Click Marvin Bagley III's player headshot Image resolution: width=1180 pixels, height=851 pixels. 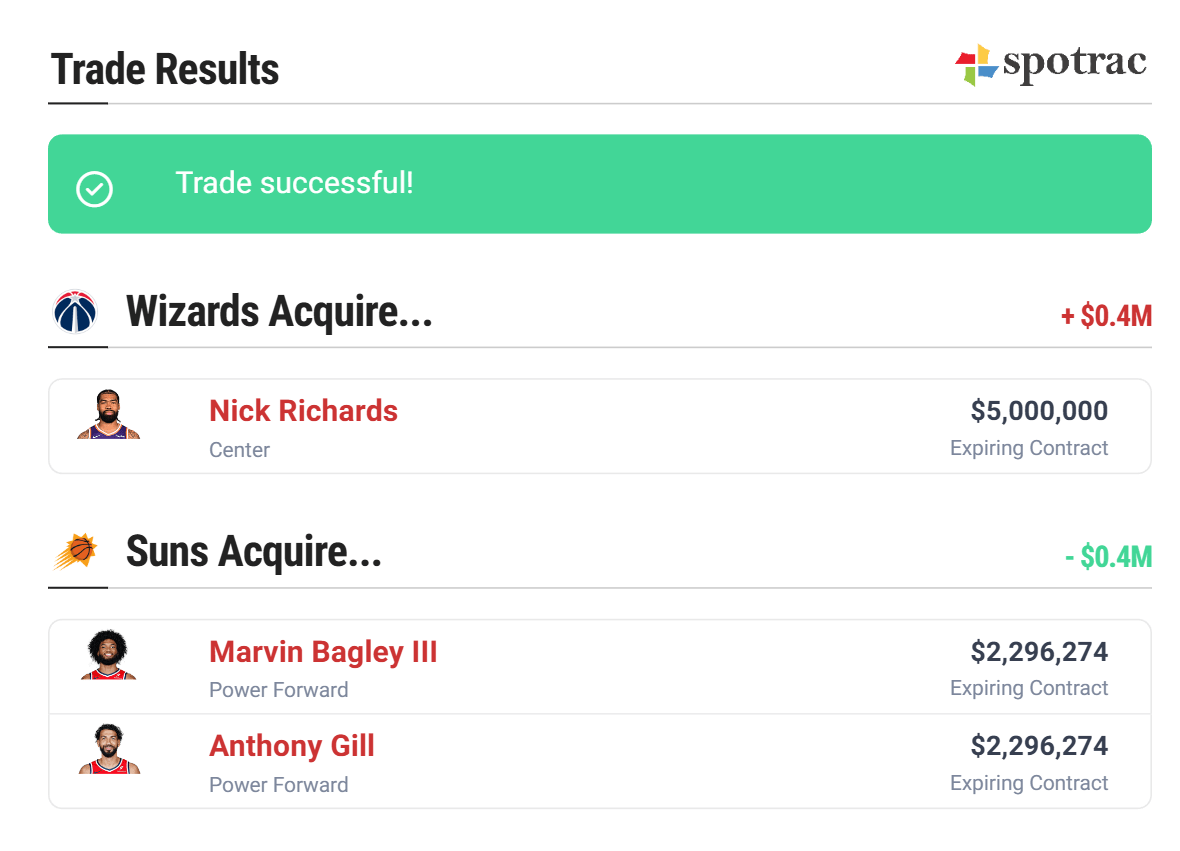click(x=108, y=656)
